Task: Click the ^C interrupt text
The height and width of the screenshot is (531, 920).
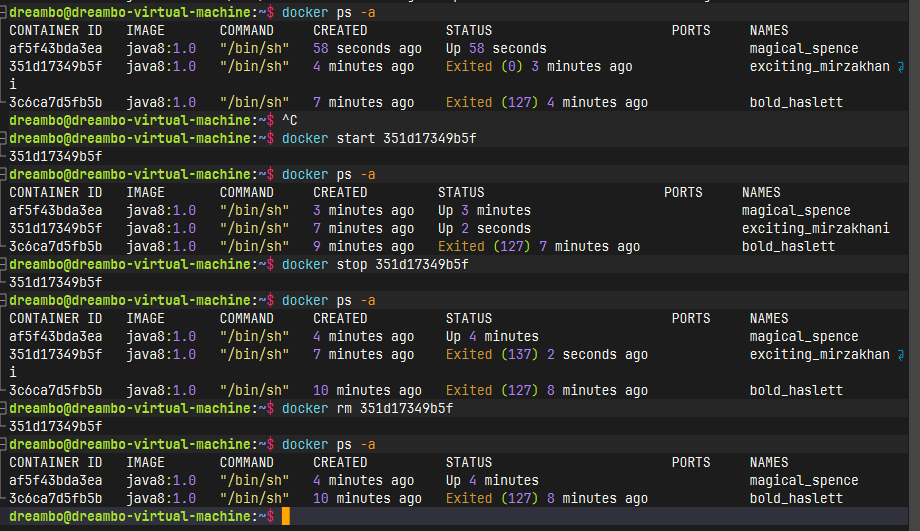Action: pos(290,121)
